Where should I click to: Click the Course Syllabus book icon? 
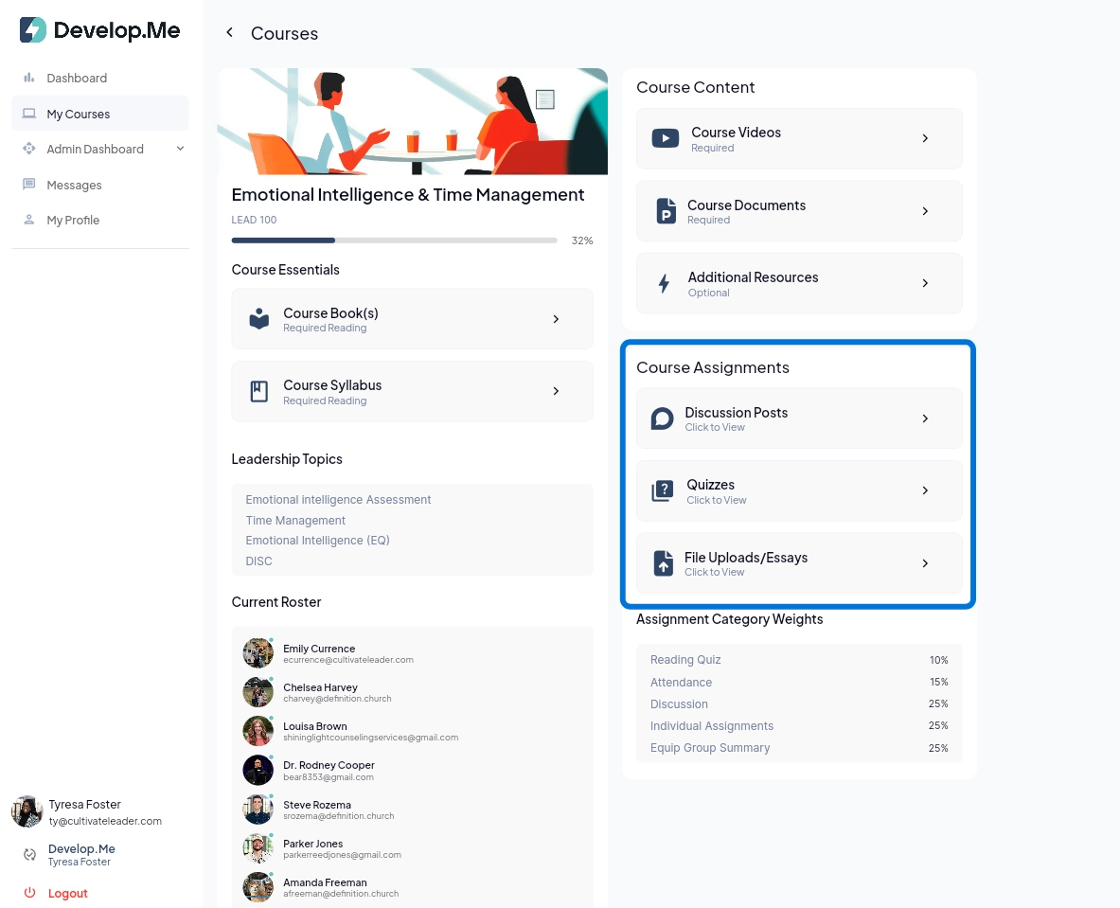tap(259, 391)
